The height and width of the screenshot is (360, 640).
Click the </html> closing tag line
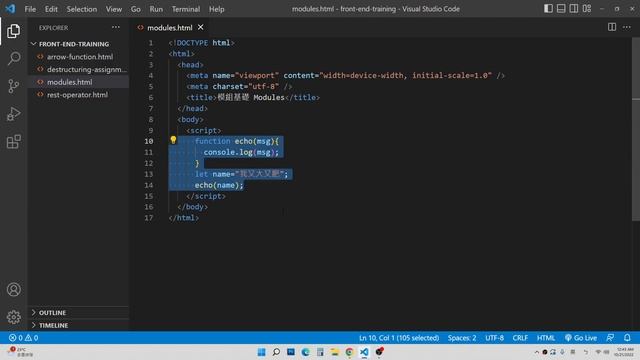point(184,218)
